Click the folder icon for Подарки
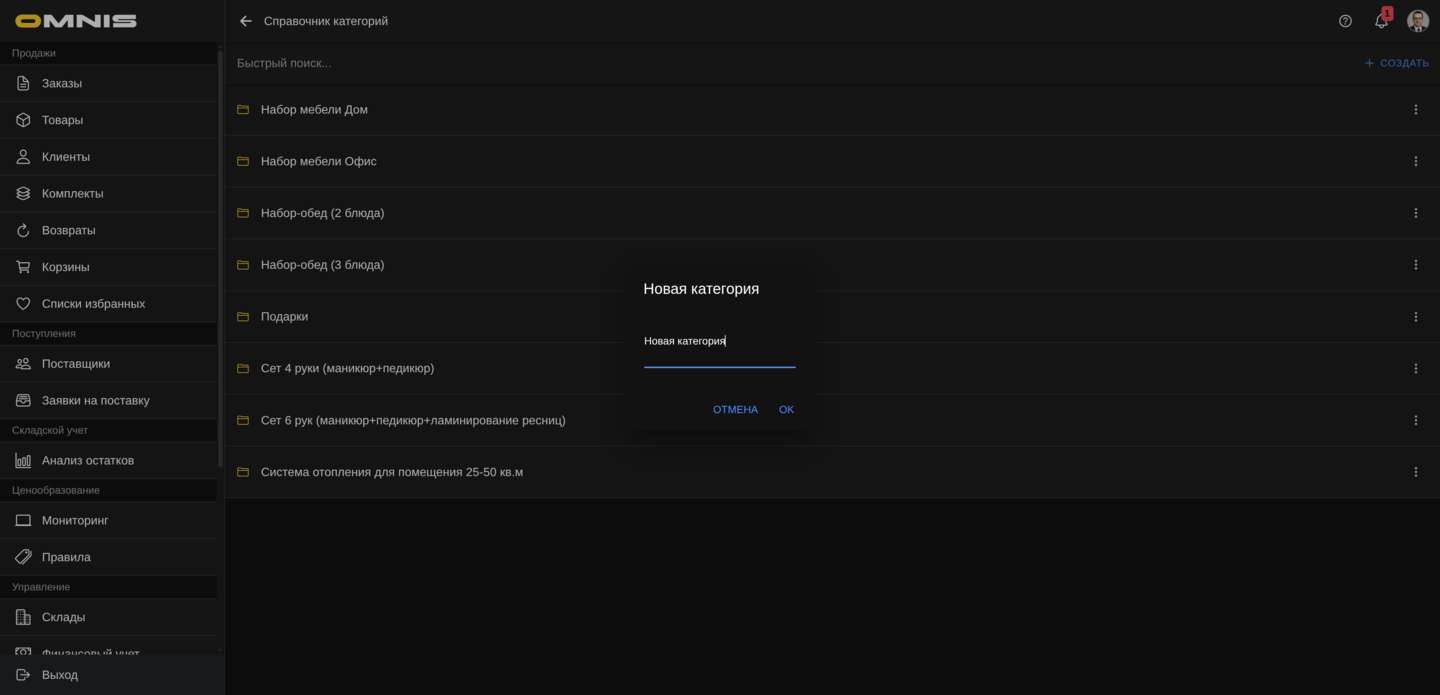 click(x=243, y=317)
